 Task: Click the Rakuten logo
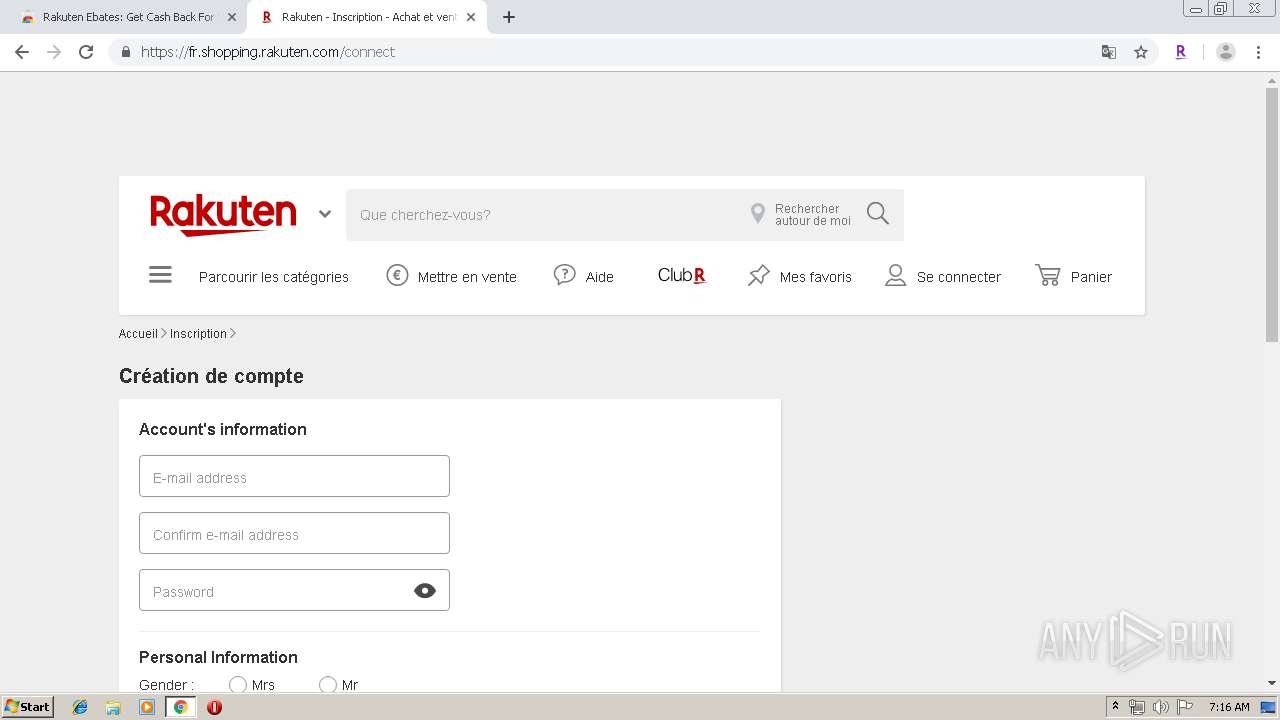pyautogui.click(x=223, y=215)
